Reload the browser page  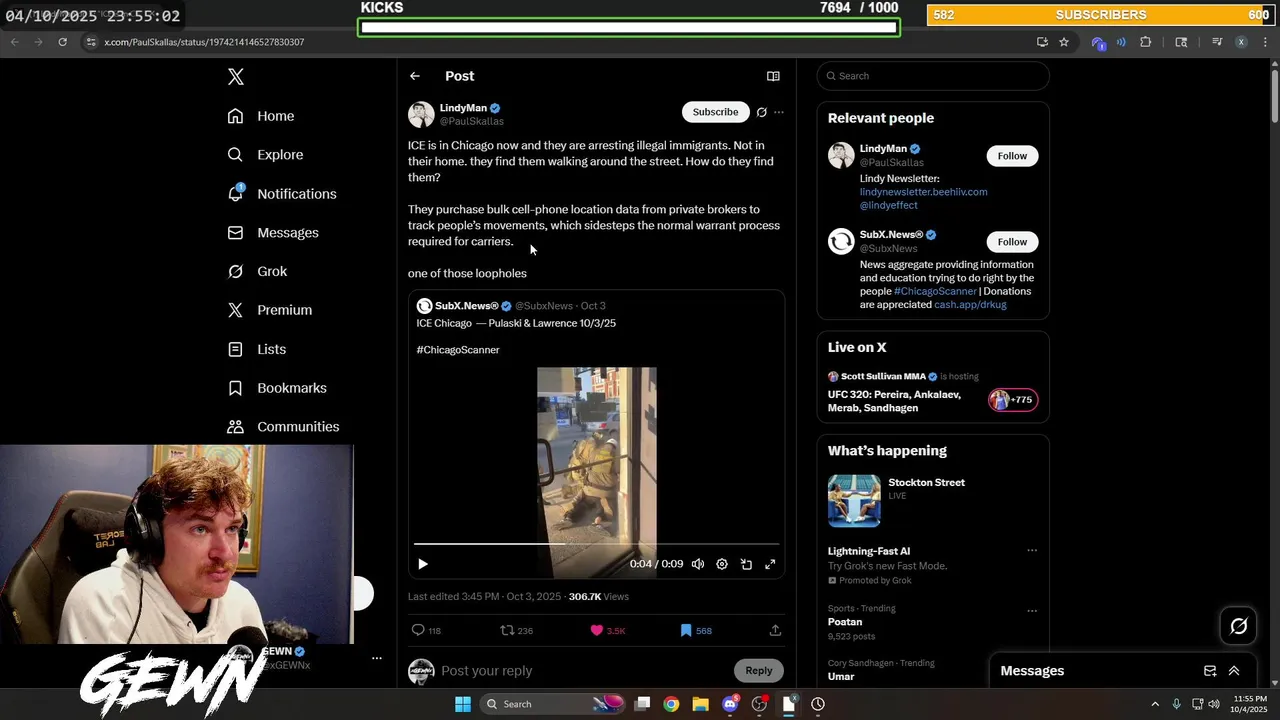[62, 42]
